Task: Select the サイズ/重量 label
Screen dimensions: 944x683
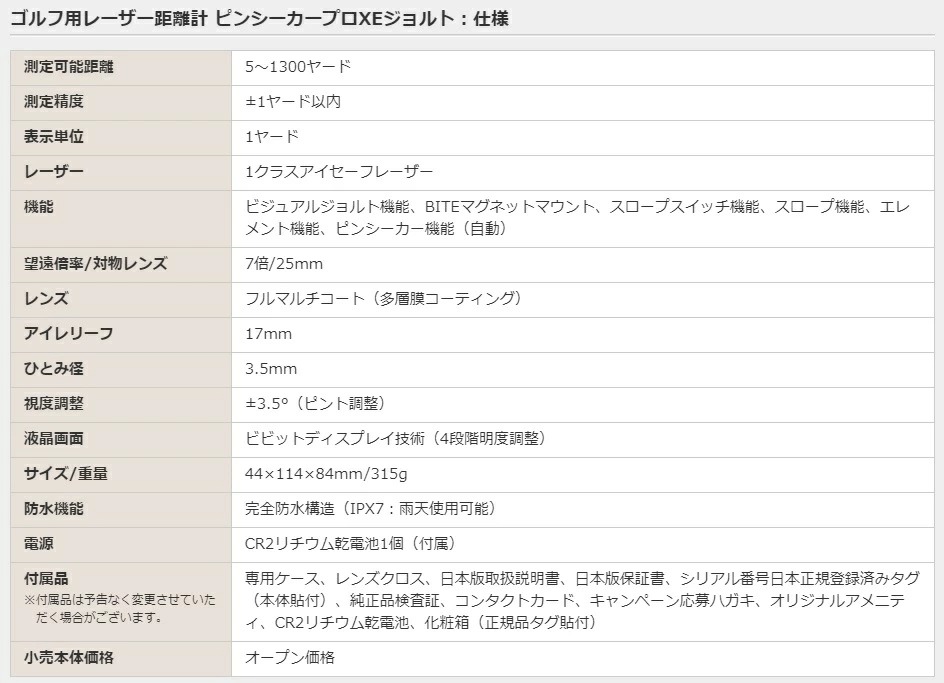Action: pyautogui.click(x=66, y=474)
